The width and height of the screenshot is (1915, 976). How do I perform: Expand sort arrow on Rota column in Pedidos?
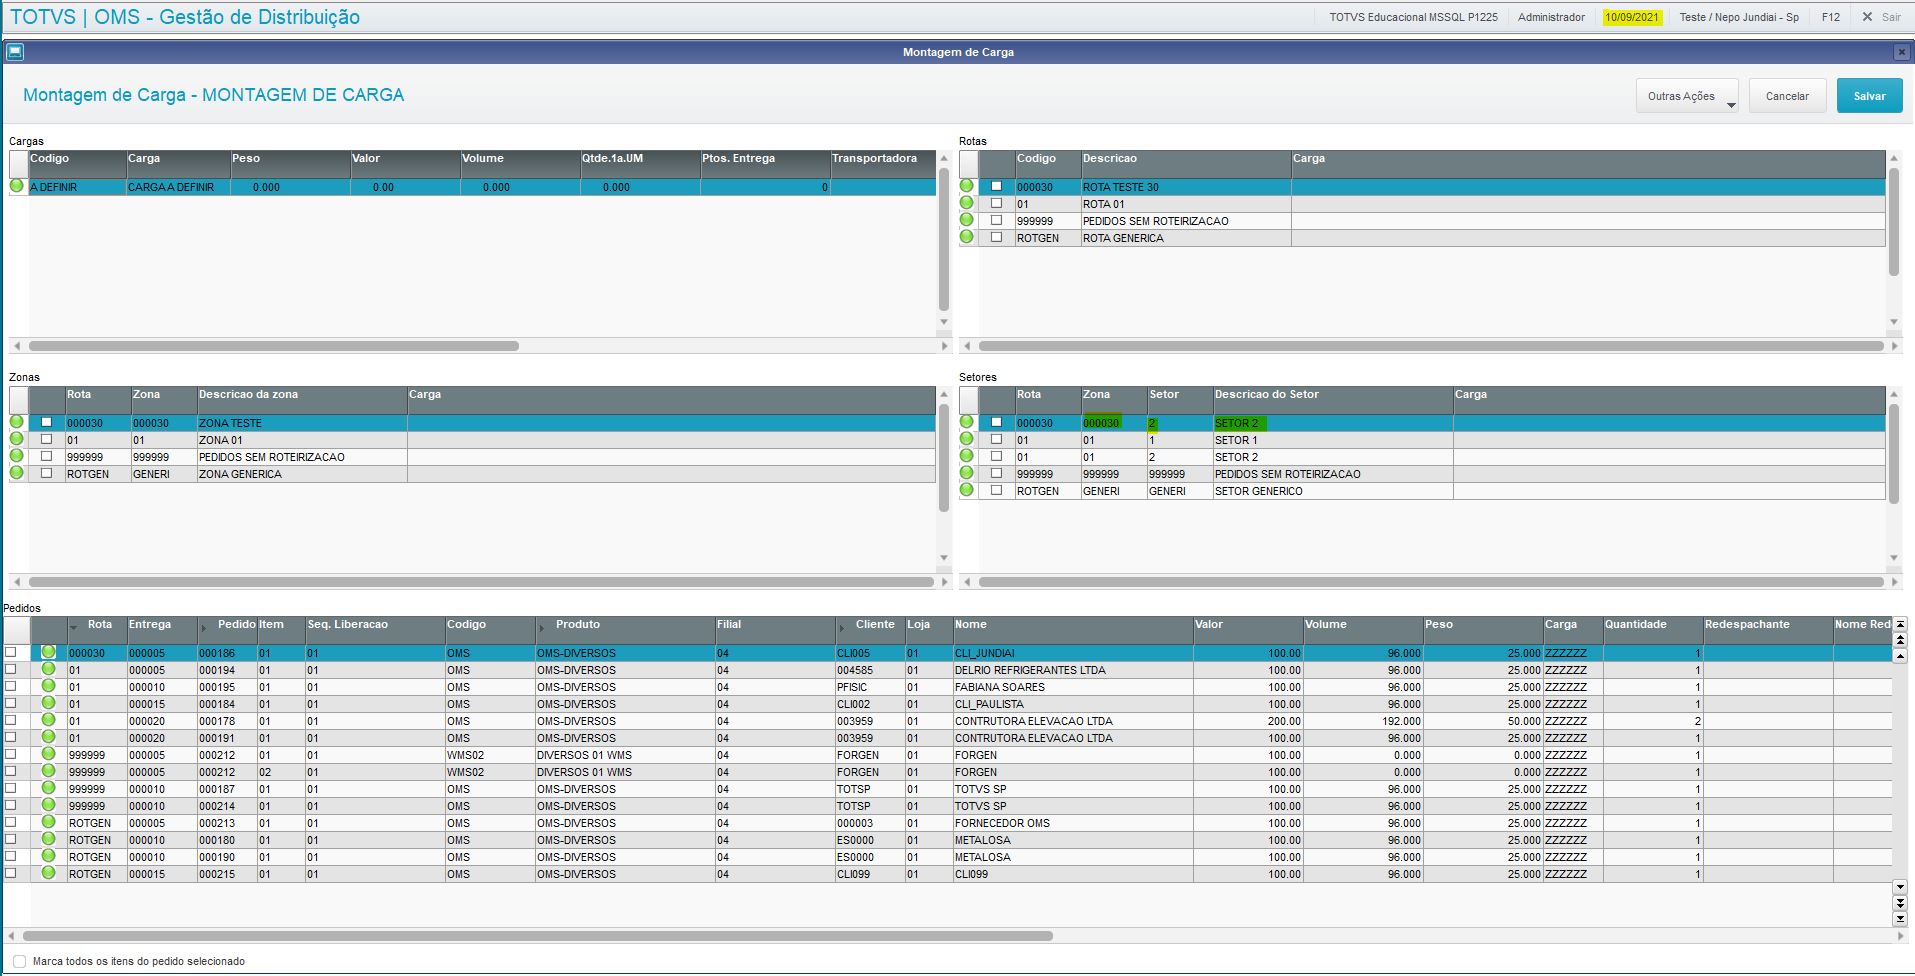(x=74, y=628)
